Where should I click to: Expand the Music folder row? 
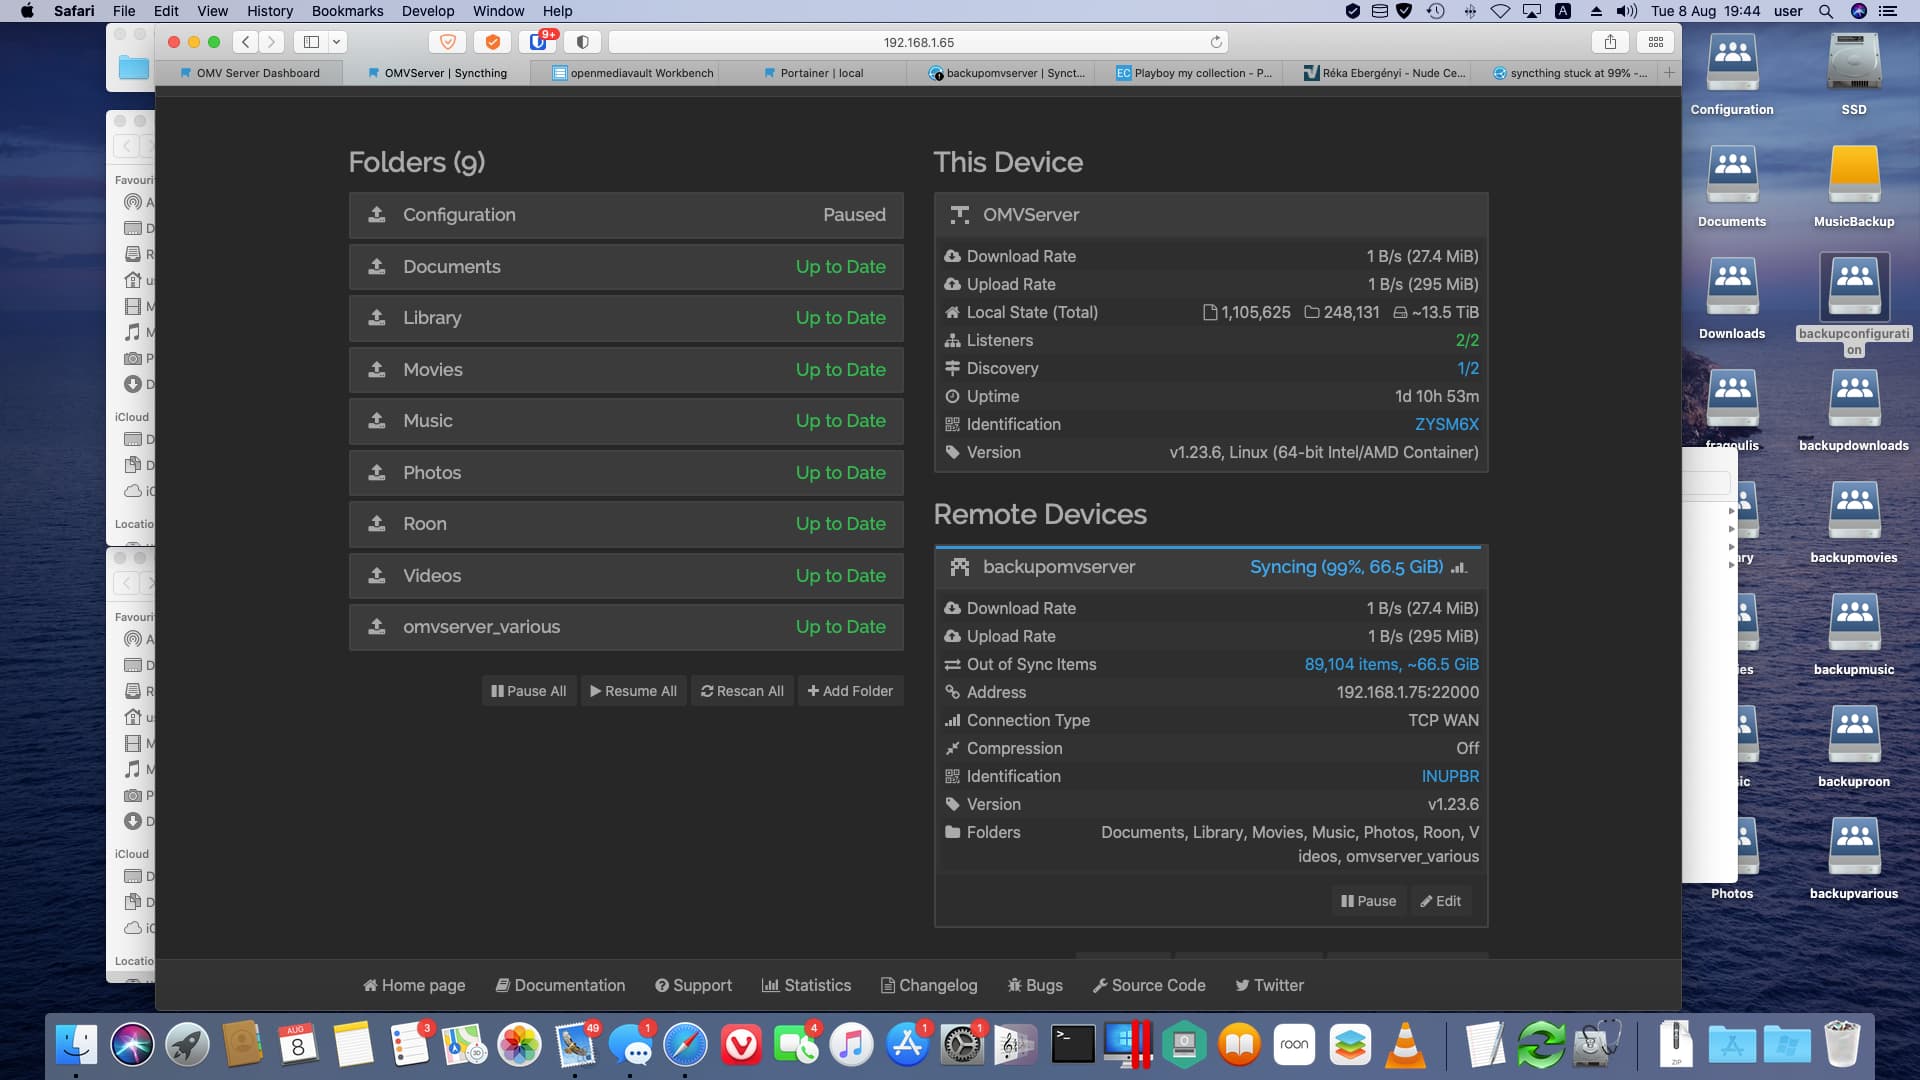pyautogui.click(x=626, y=421)
